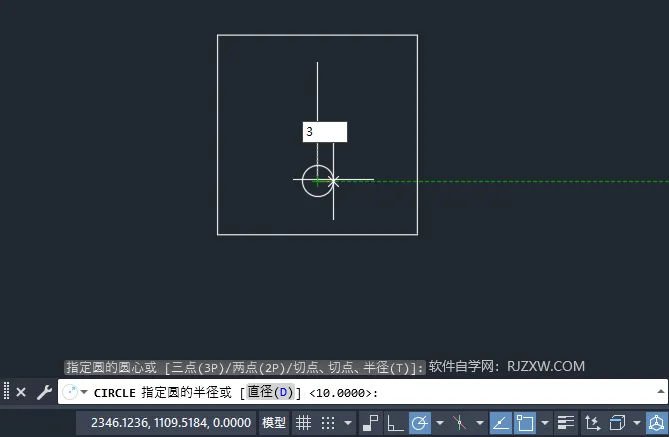The height and width of the screenshot is (437, 669).
Task: Disable Object Snap Tracking icon
Action: 500,423
